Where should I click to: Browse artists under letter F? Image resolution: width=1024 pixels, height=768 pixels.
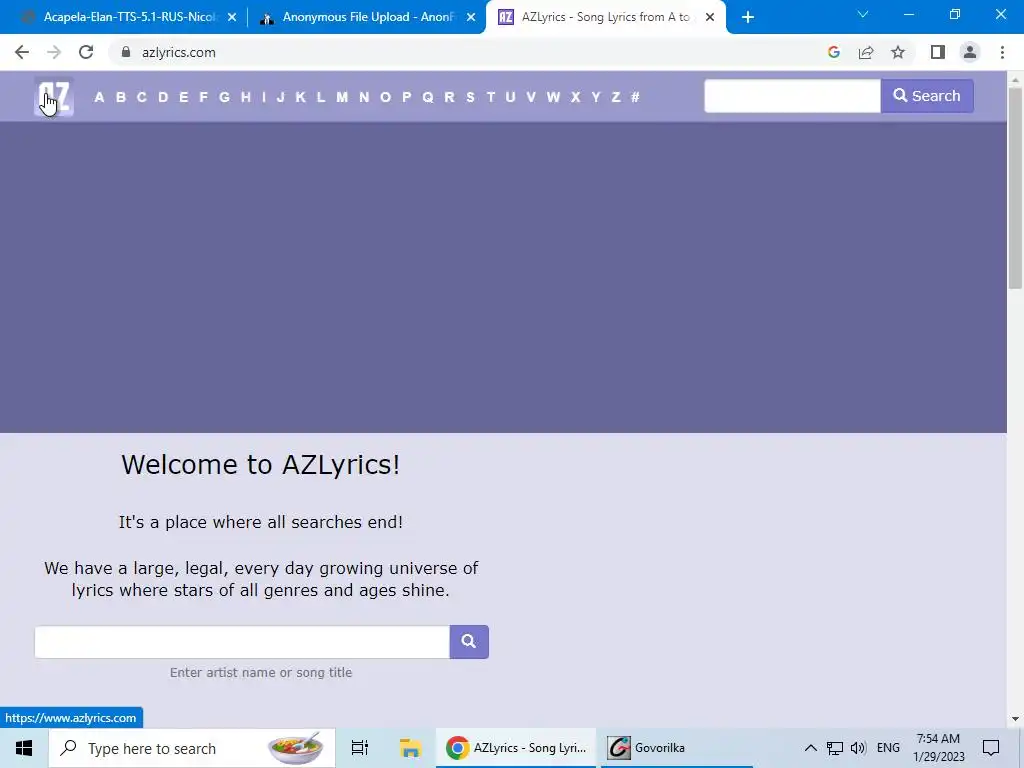tap(204, 97)
